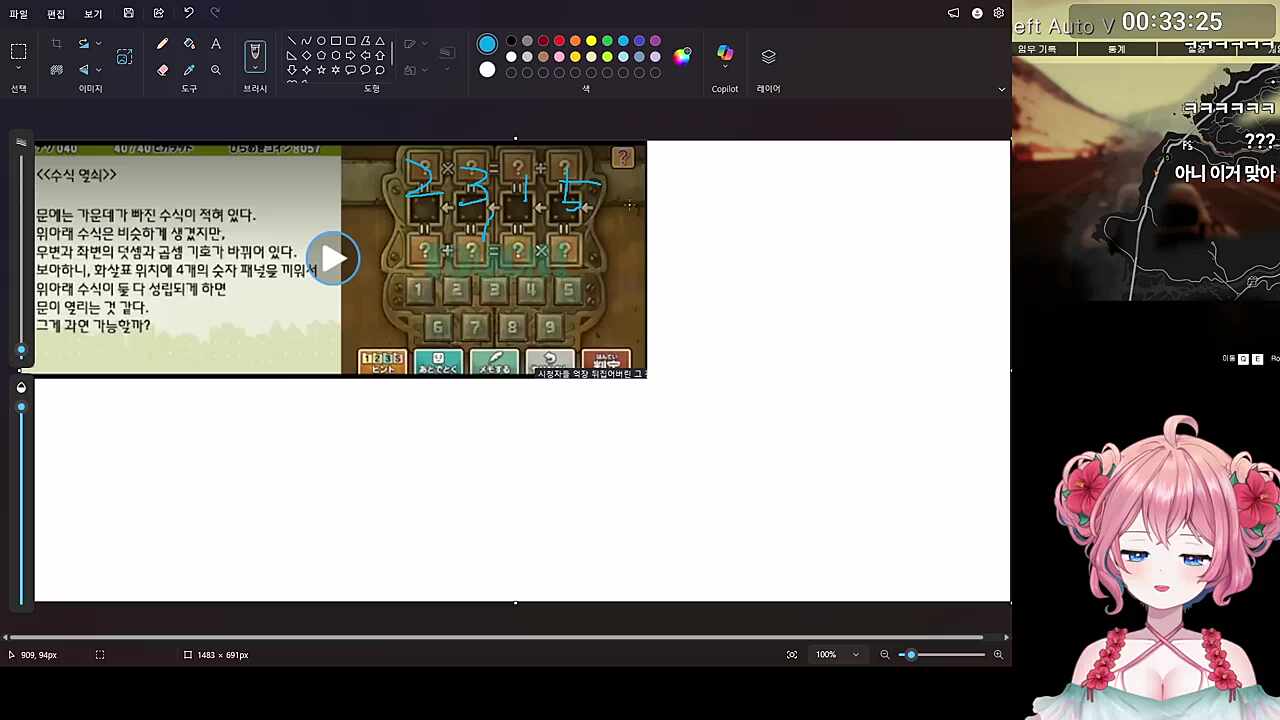The height and width of the screenshot is (720, 1280).
Task: Choose the curve shape
Action: (306, 41)
